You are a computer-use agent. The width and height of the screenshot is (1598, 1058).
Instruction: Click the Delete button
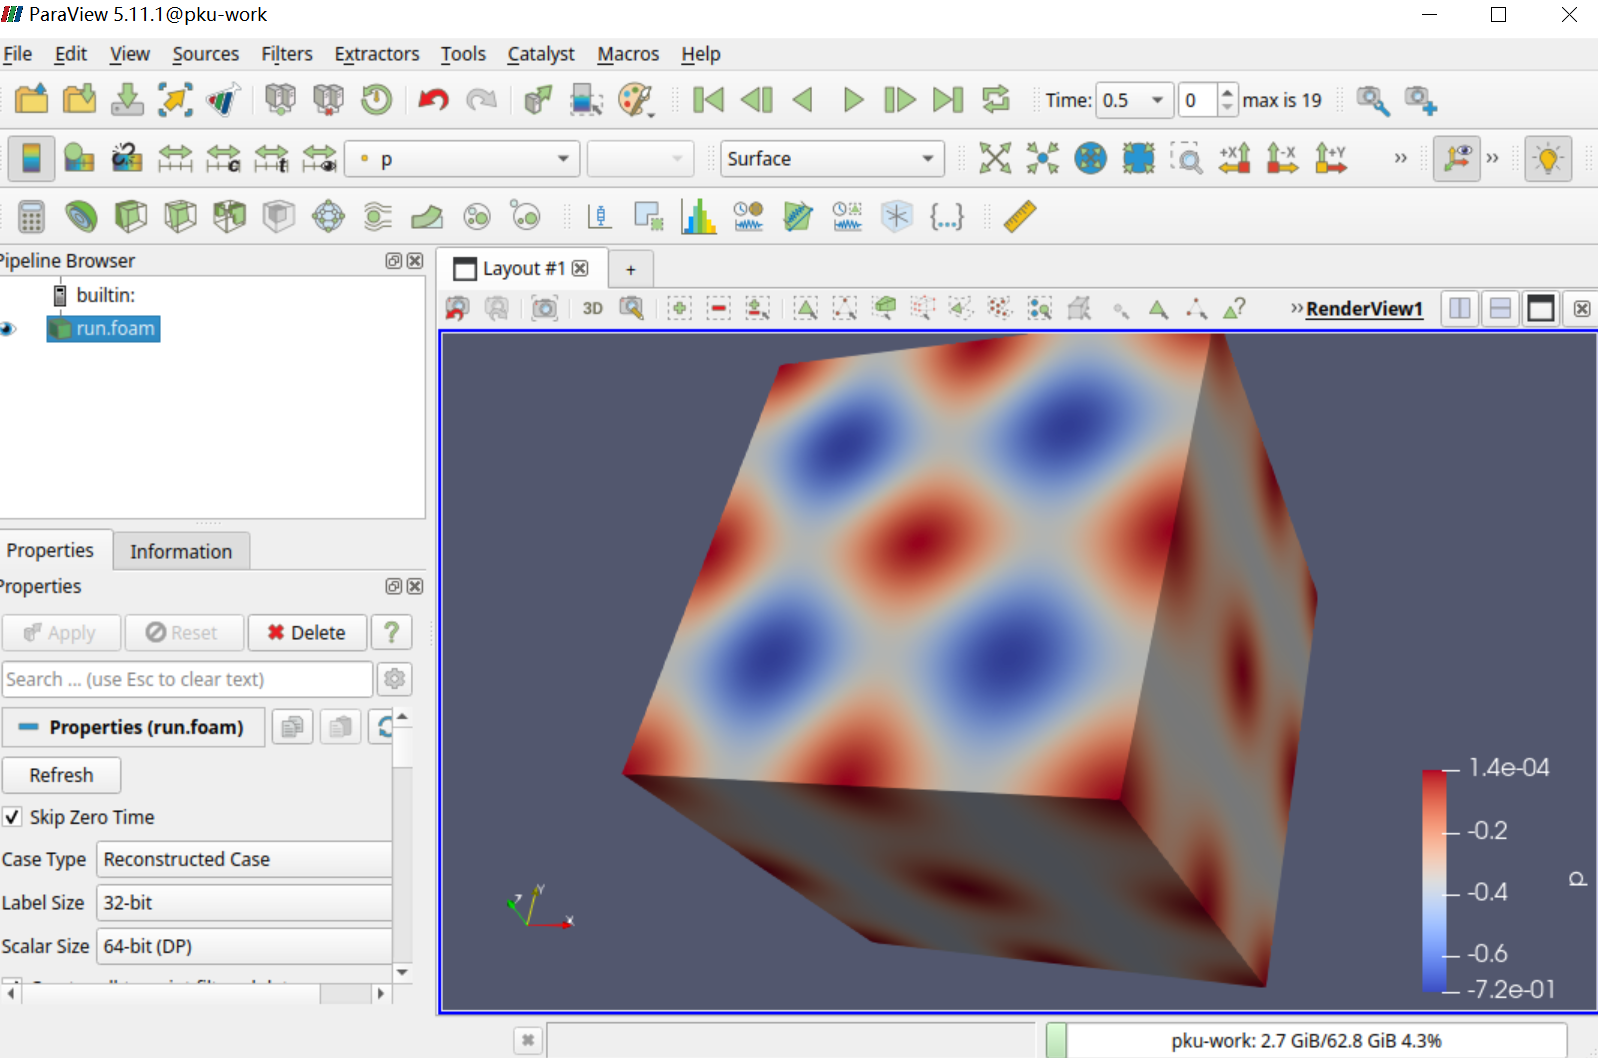click(307, 633)
